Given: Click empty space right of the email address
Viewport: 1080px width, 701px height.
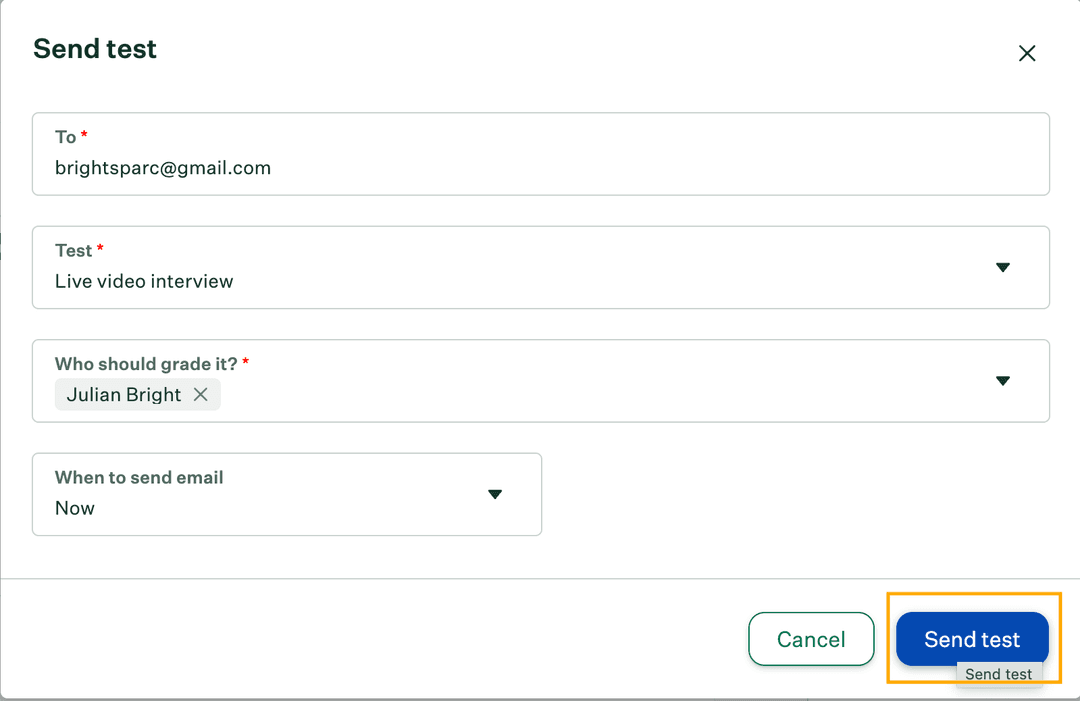Looking at the screenshot, I should click(x=650, y=168).
